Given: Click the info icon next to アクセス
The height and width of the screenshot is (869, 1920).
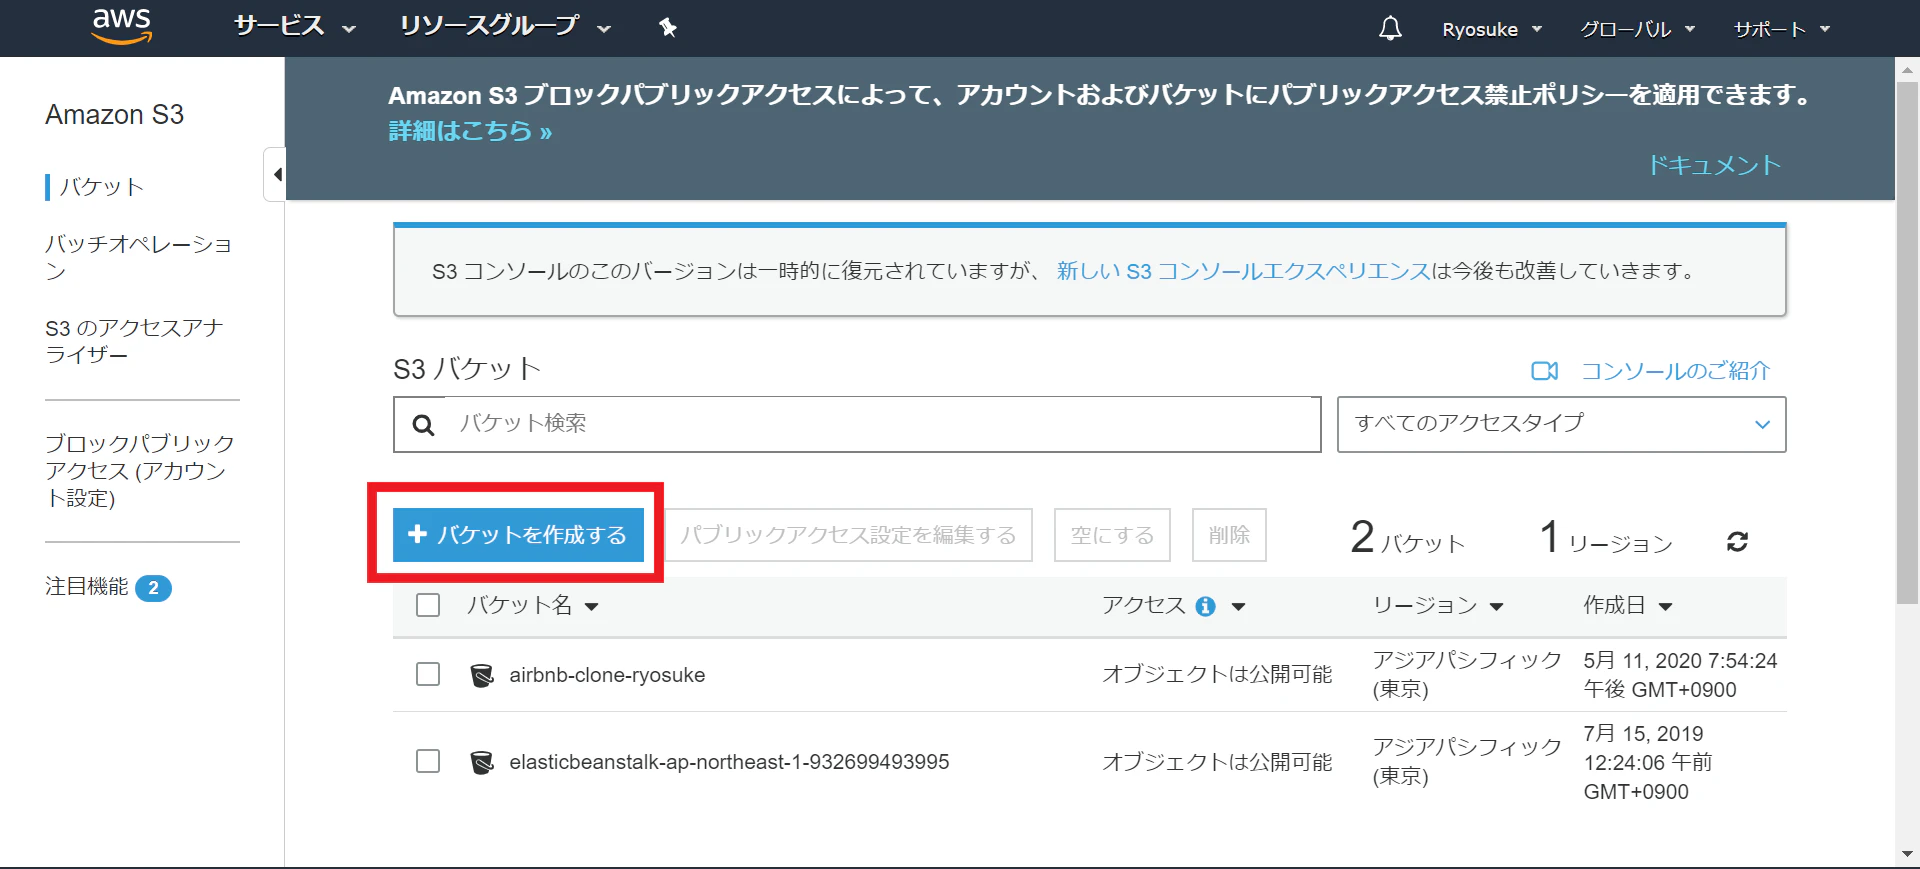Looking at the screenshot, I should click(x=1206, y=606).
